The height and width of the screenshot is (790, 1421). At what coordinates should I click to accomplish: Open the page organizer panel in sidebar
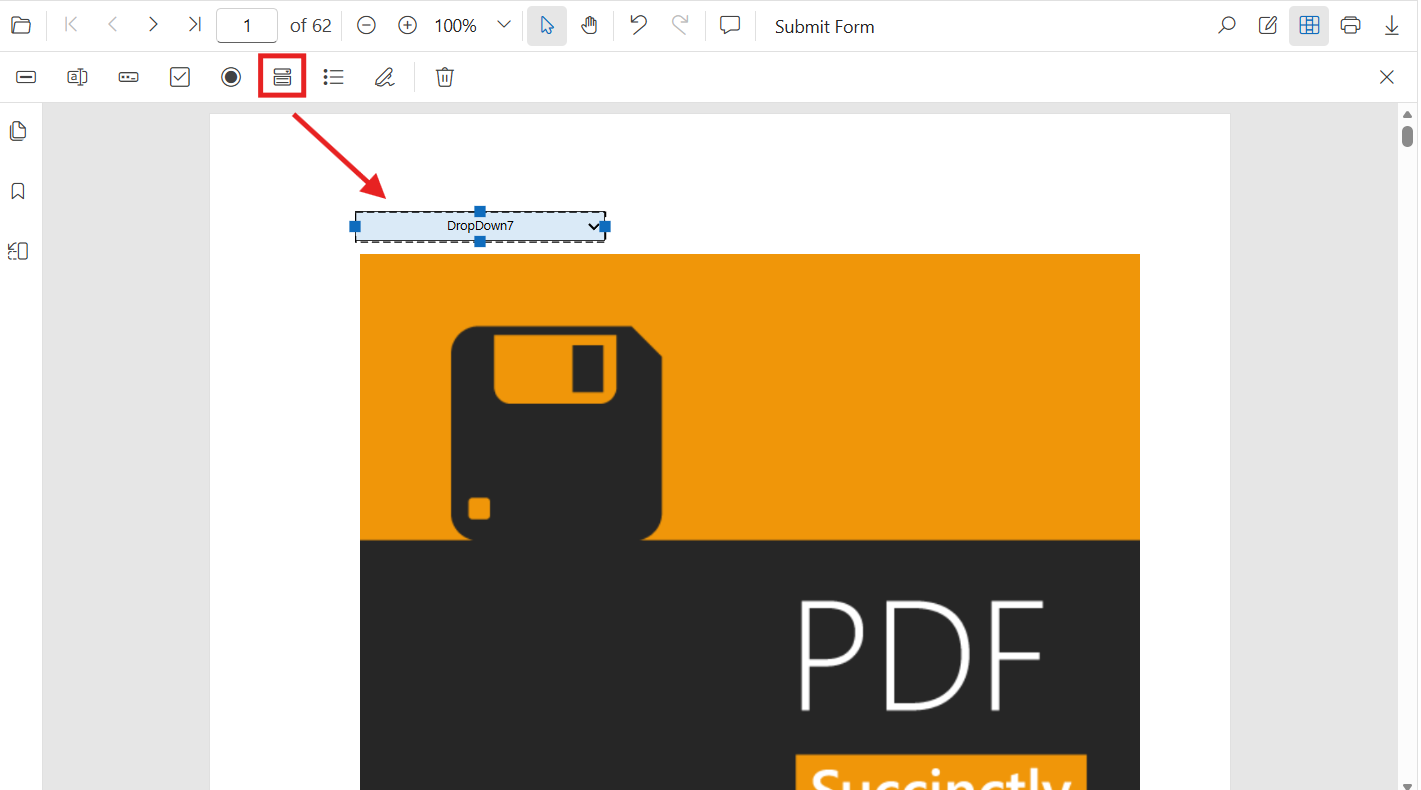coord(18,251)
